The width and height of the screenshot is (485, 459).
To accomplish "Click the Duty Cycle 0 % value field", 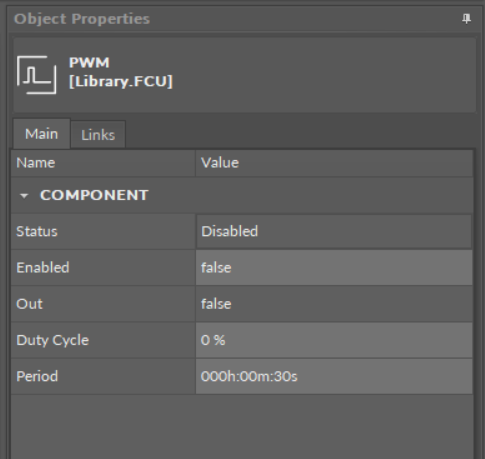I will point(334,340).
